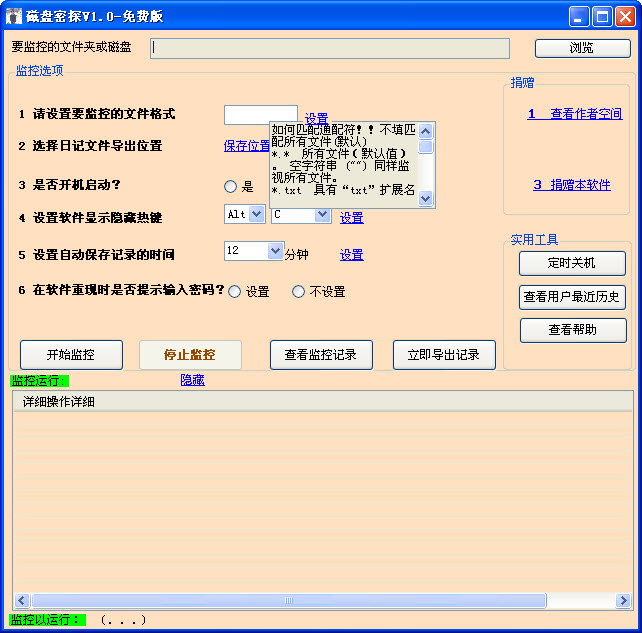Click the 定时关机 tool button
642x633 pixels.
(572, 263)
